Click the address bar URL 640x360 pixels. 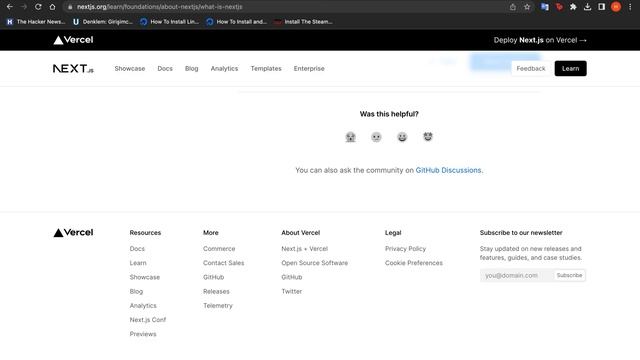[x=160, y=7]
